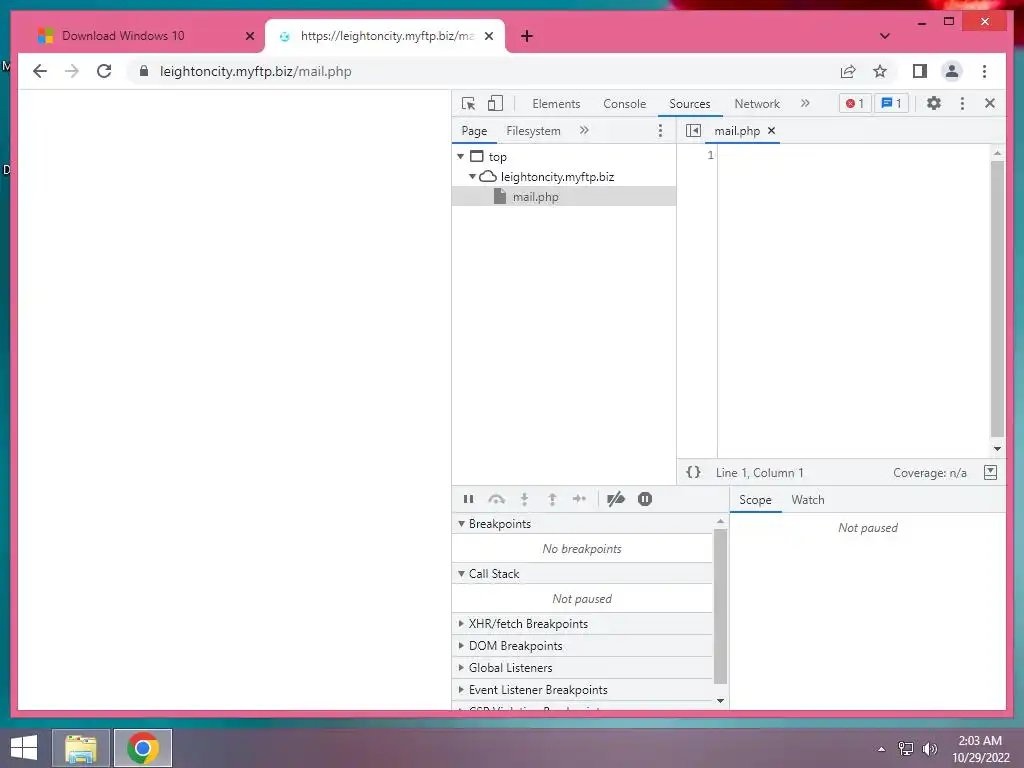Open File Explorer from the taskbar
Screen dimensions: 1024x768
click(81, 748)
